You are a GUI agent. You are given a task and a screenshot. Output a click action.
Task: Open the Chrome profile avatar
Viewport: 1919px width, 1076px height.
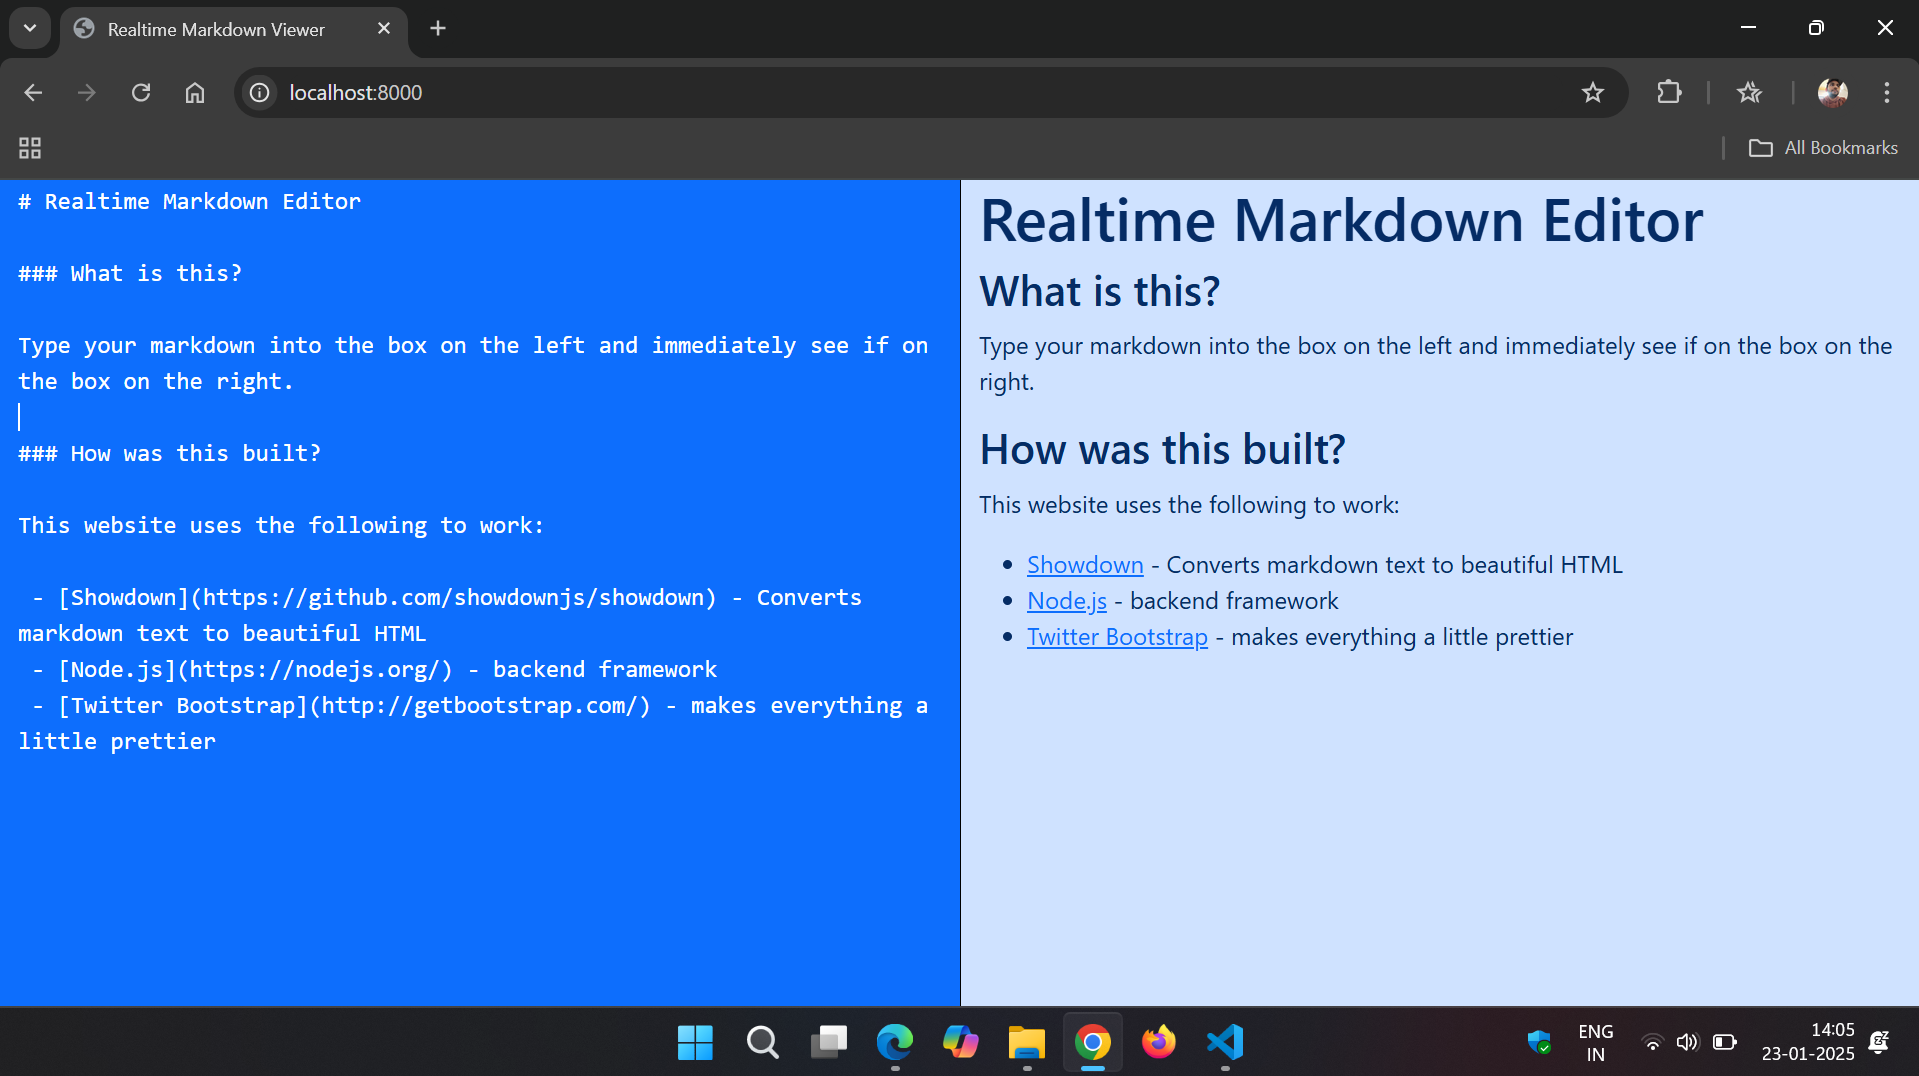point(1832,93)
